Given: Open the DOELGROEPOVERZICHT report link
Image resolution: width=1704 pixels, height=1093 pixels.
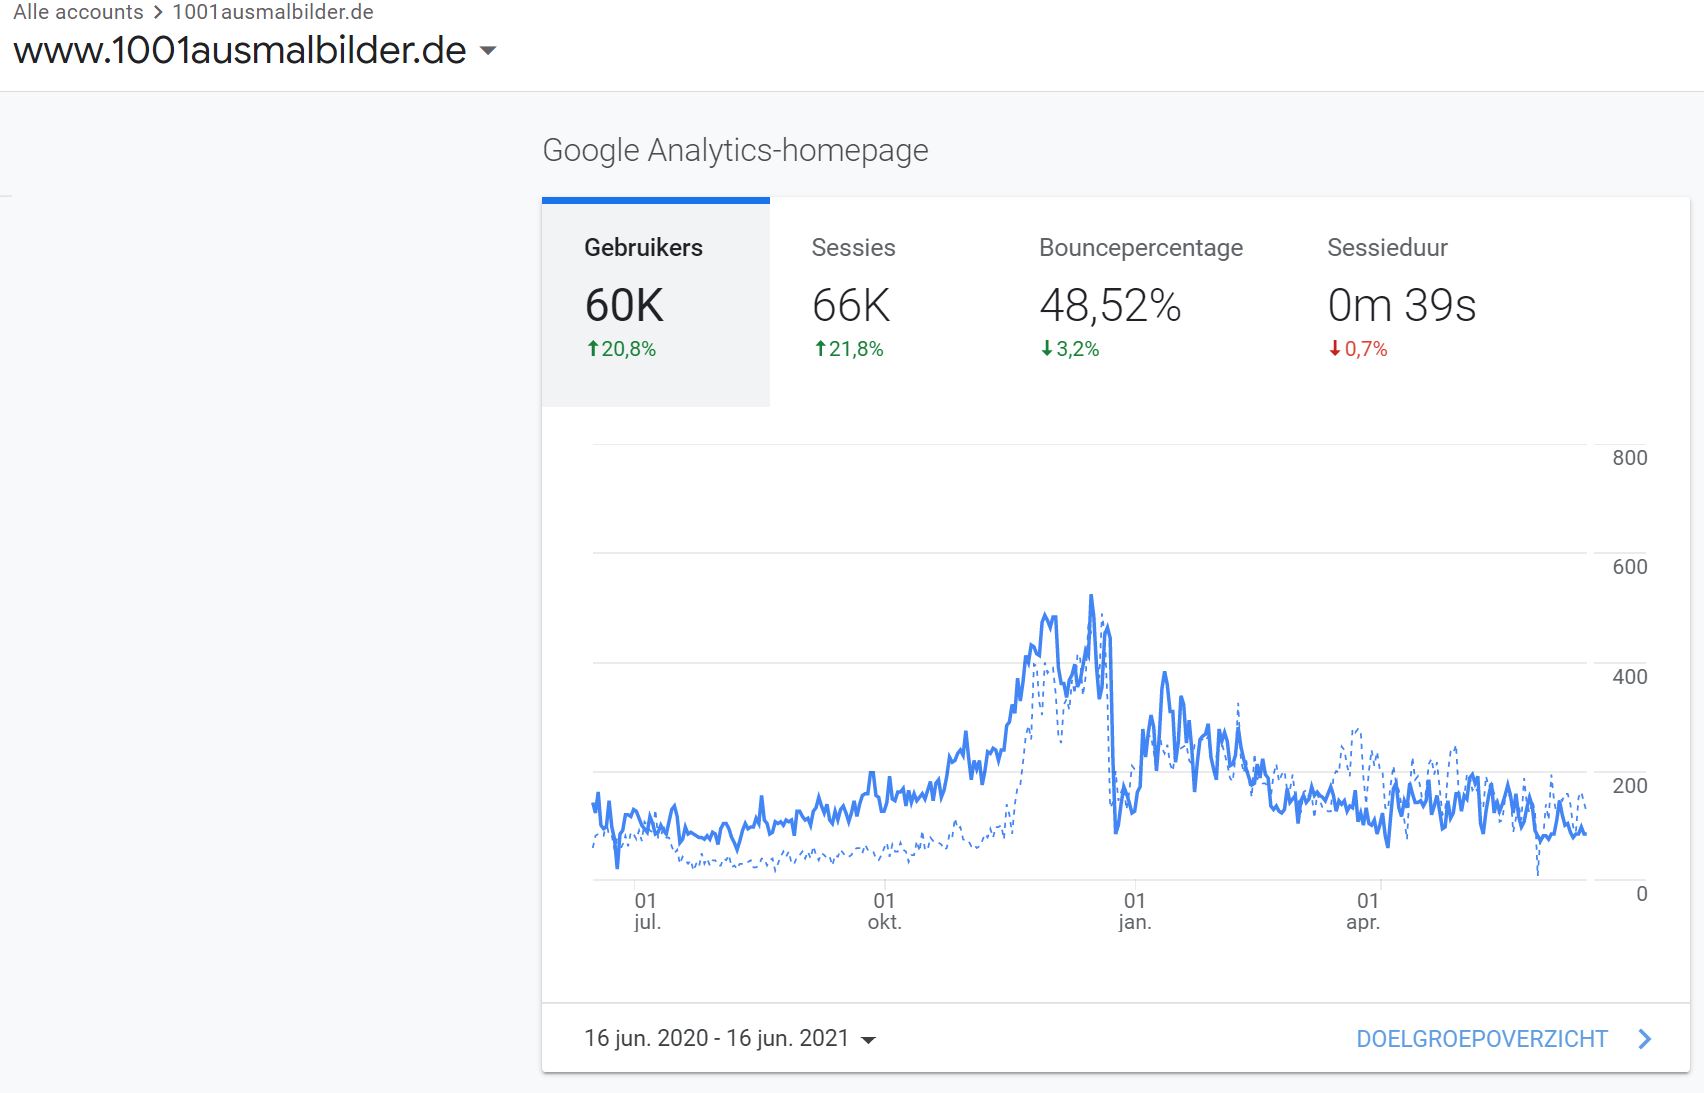Looking at the screenshot, I should click(x=1481, y=1039).
